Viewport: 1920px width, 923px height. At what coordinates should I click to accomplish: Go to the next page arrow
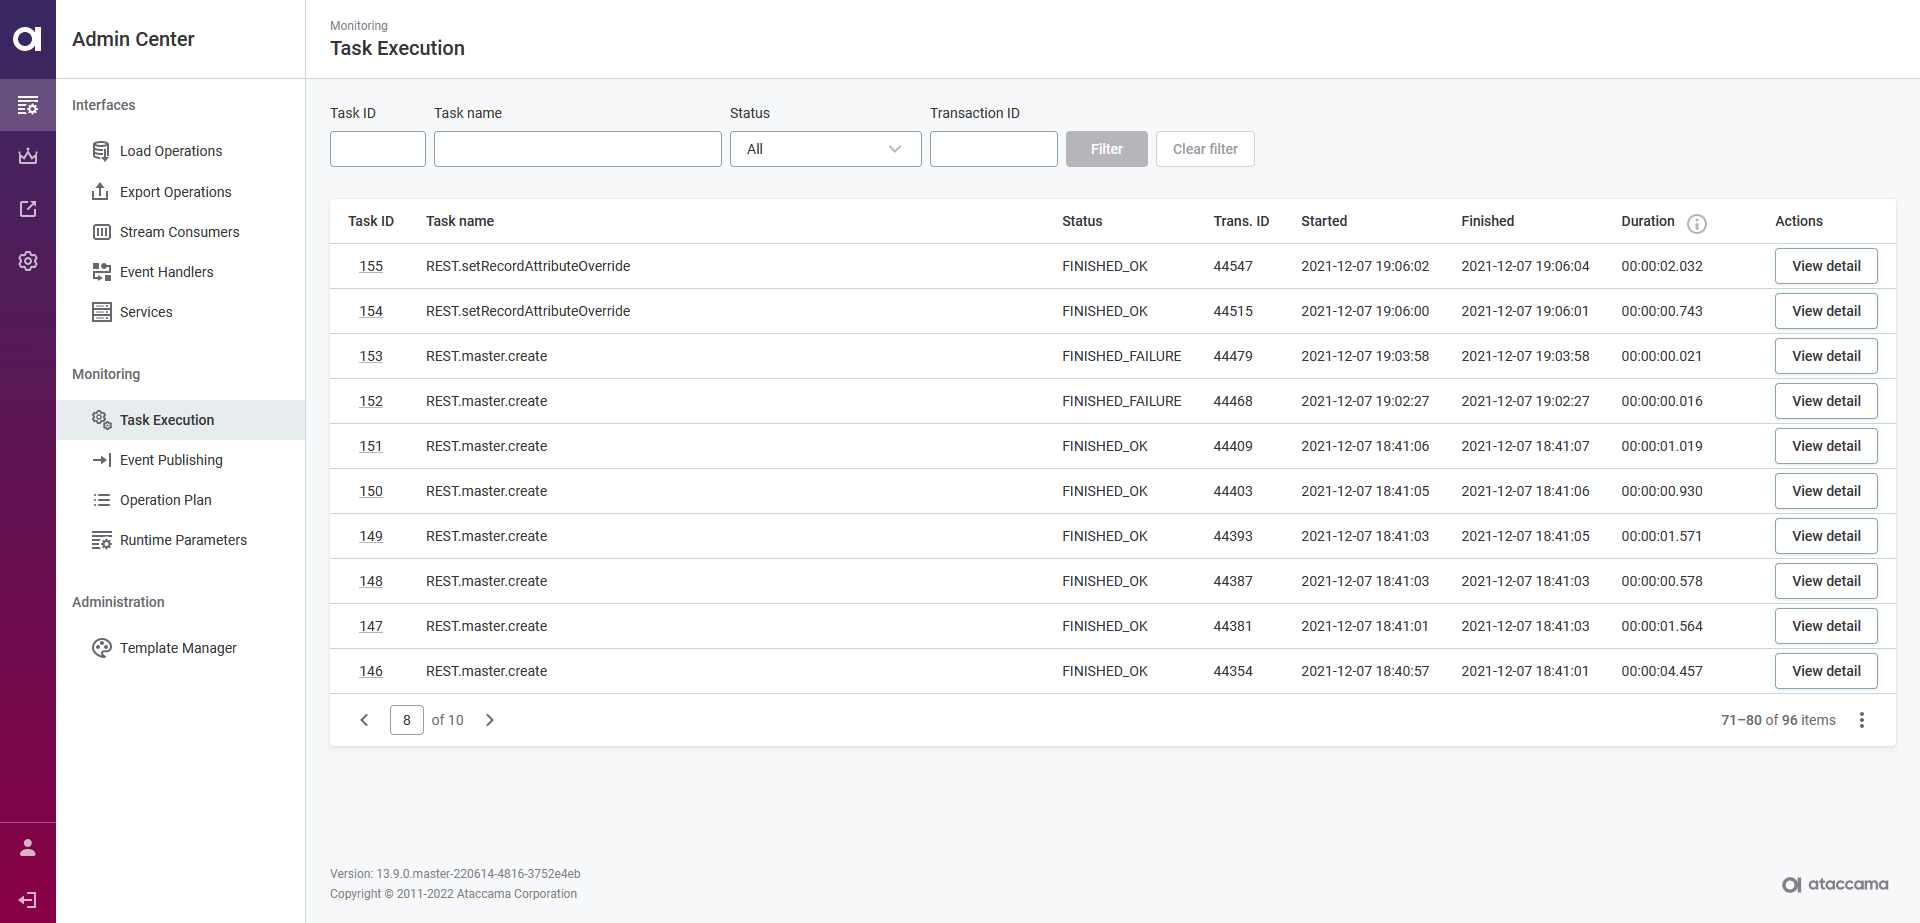(x=490, y=720)
